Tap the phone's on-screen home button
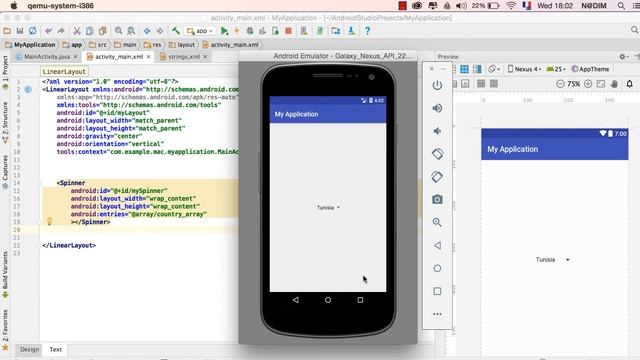Viewport: 640px width, 360px height. [328, 300]
